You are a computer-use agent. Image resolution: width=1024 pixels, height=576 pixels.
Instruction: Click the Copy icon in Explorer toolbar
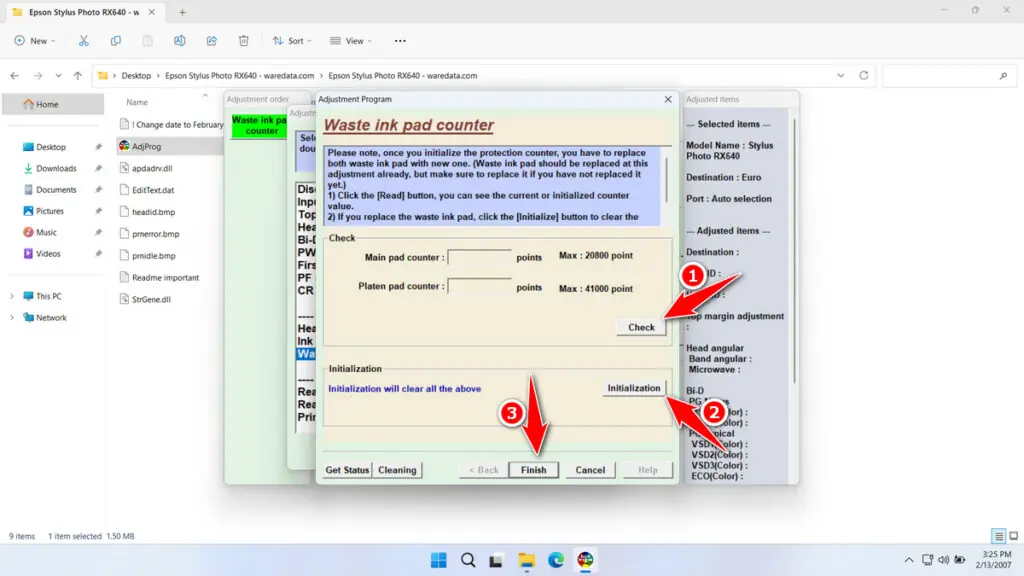[x=116, y=40]
